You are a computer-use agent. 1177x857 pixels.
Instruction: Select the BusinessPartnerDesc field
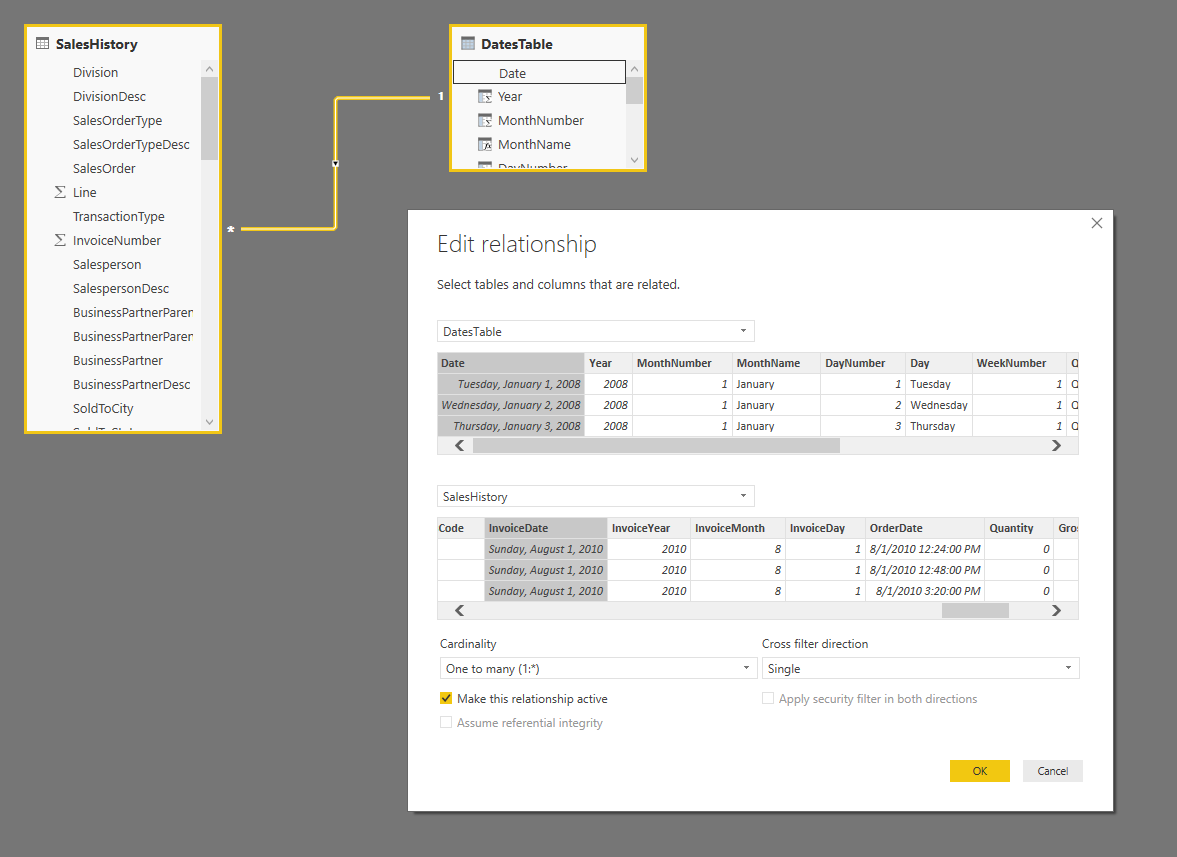tap(131, 384)
